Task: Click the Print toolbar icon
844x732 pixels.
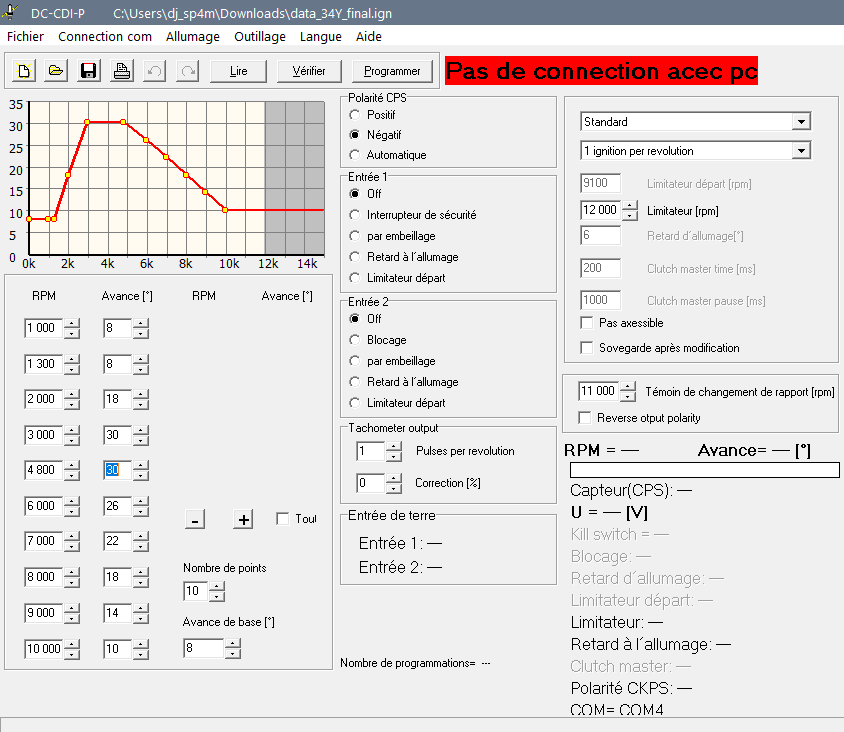Action: click(122, 71)
